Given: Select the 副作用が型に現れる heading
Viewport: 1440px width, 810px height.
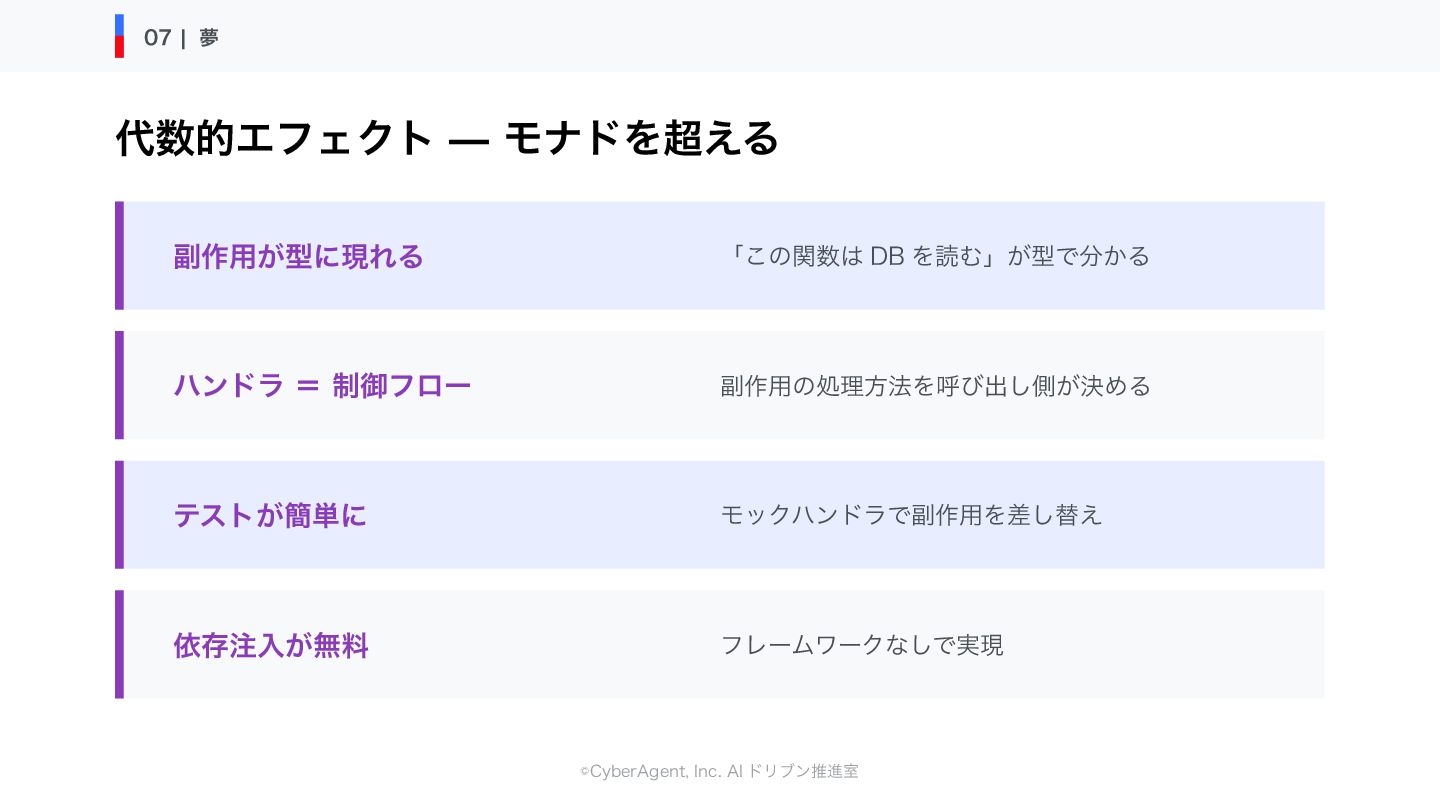Looking at the screenshot, I should (298, 257).
